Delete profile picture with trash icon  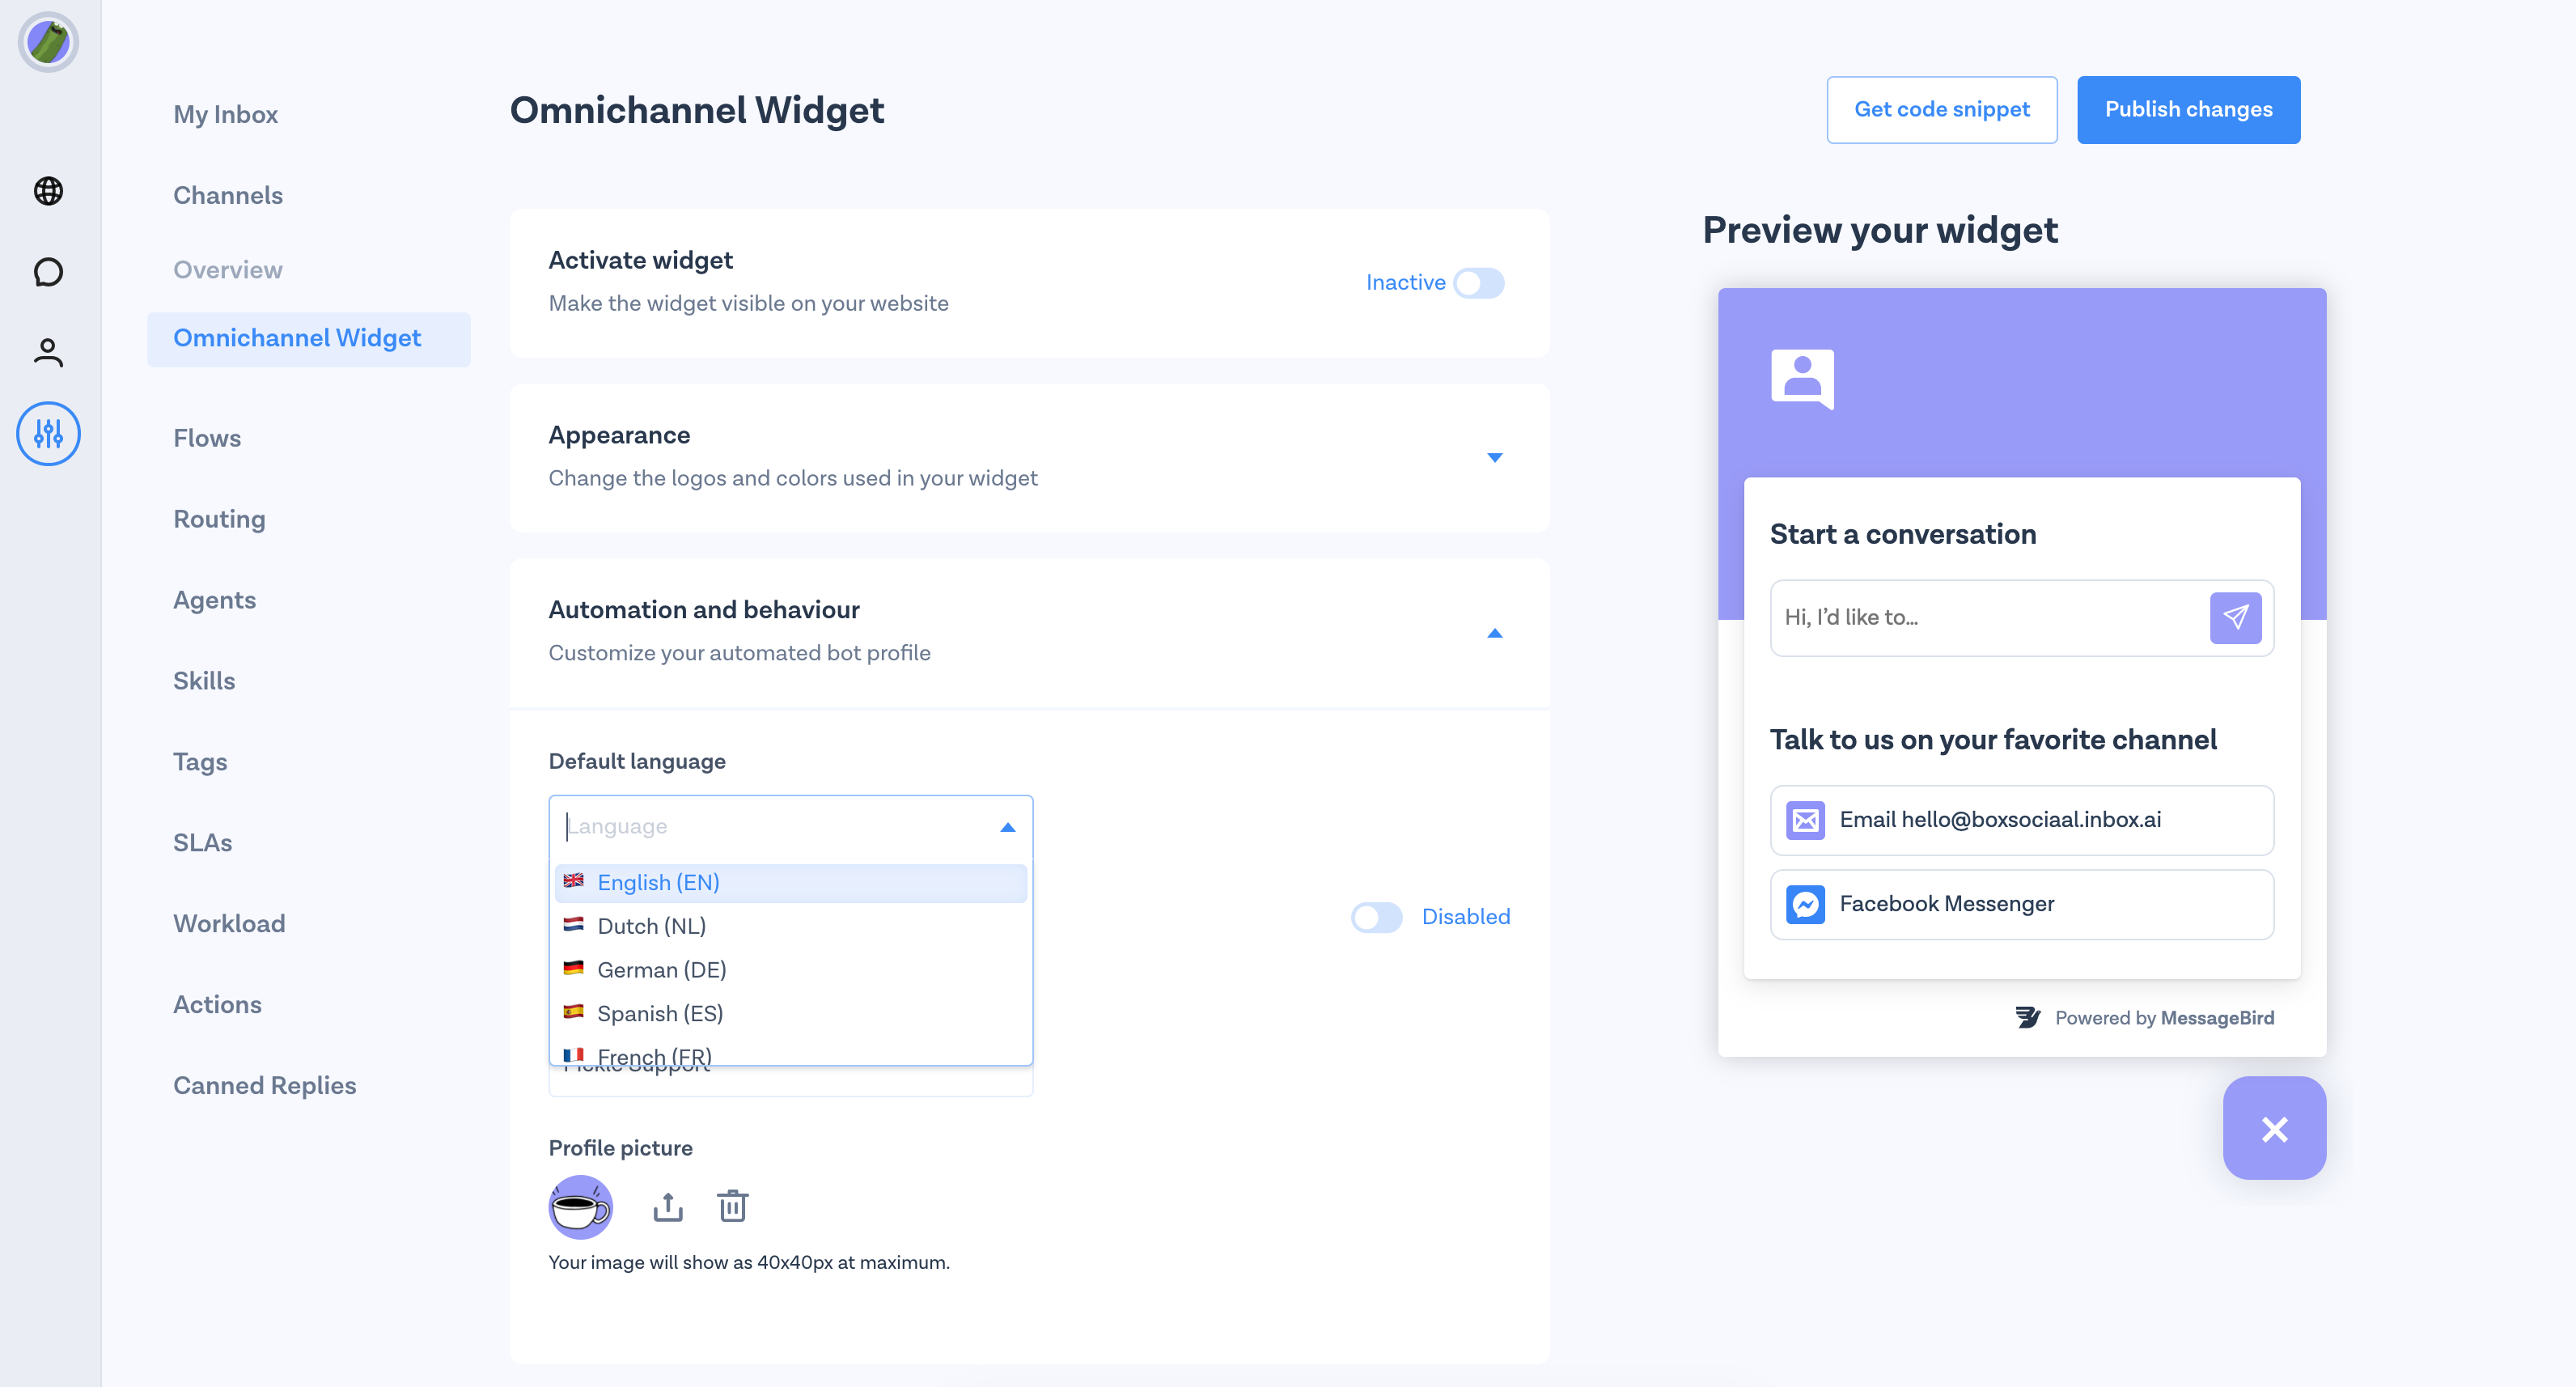tap(733, 1207)
